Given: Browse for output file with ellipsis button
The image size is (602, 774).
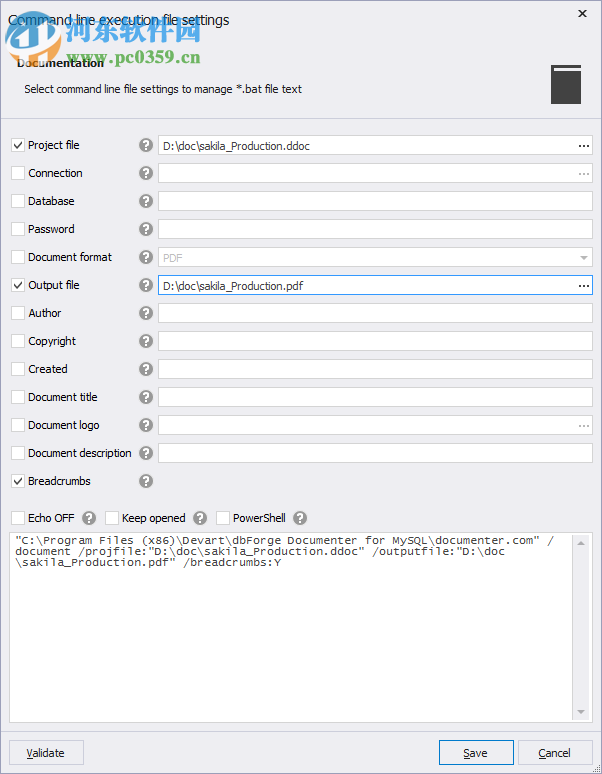Looking at the screenshot, I should (584, 286).
